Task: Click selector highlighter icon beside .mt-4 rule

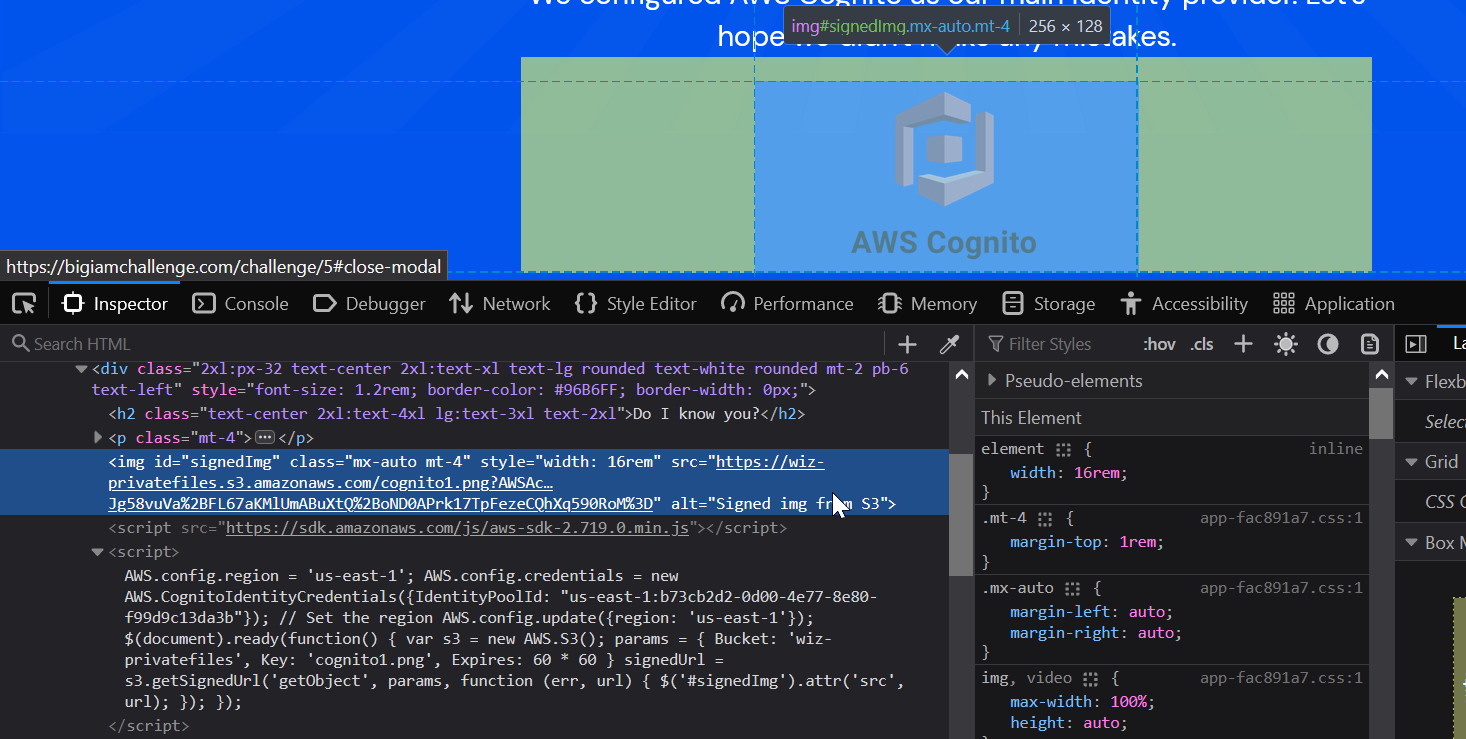Action: coord(1045,519)
